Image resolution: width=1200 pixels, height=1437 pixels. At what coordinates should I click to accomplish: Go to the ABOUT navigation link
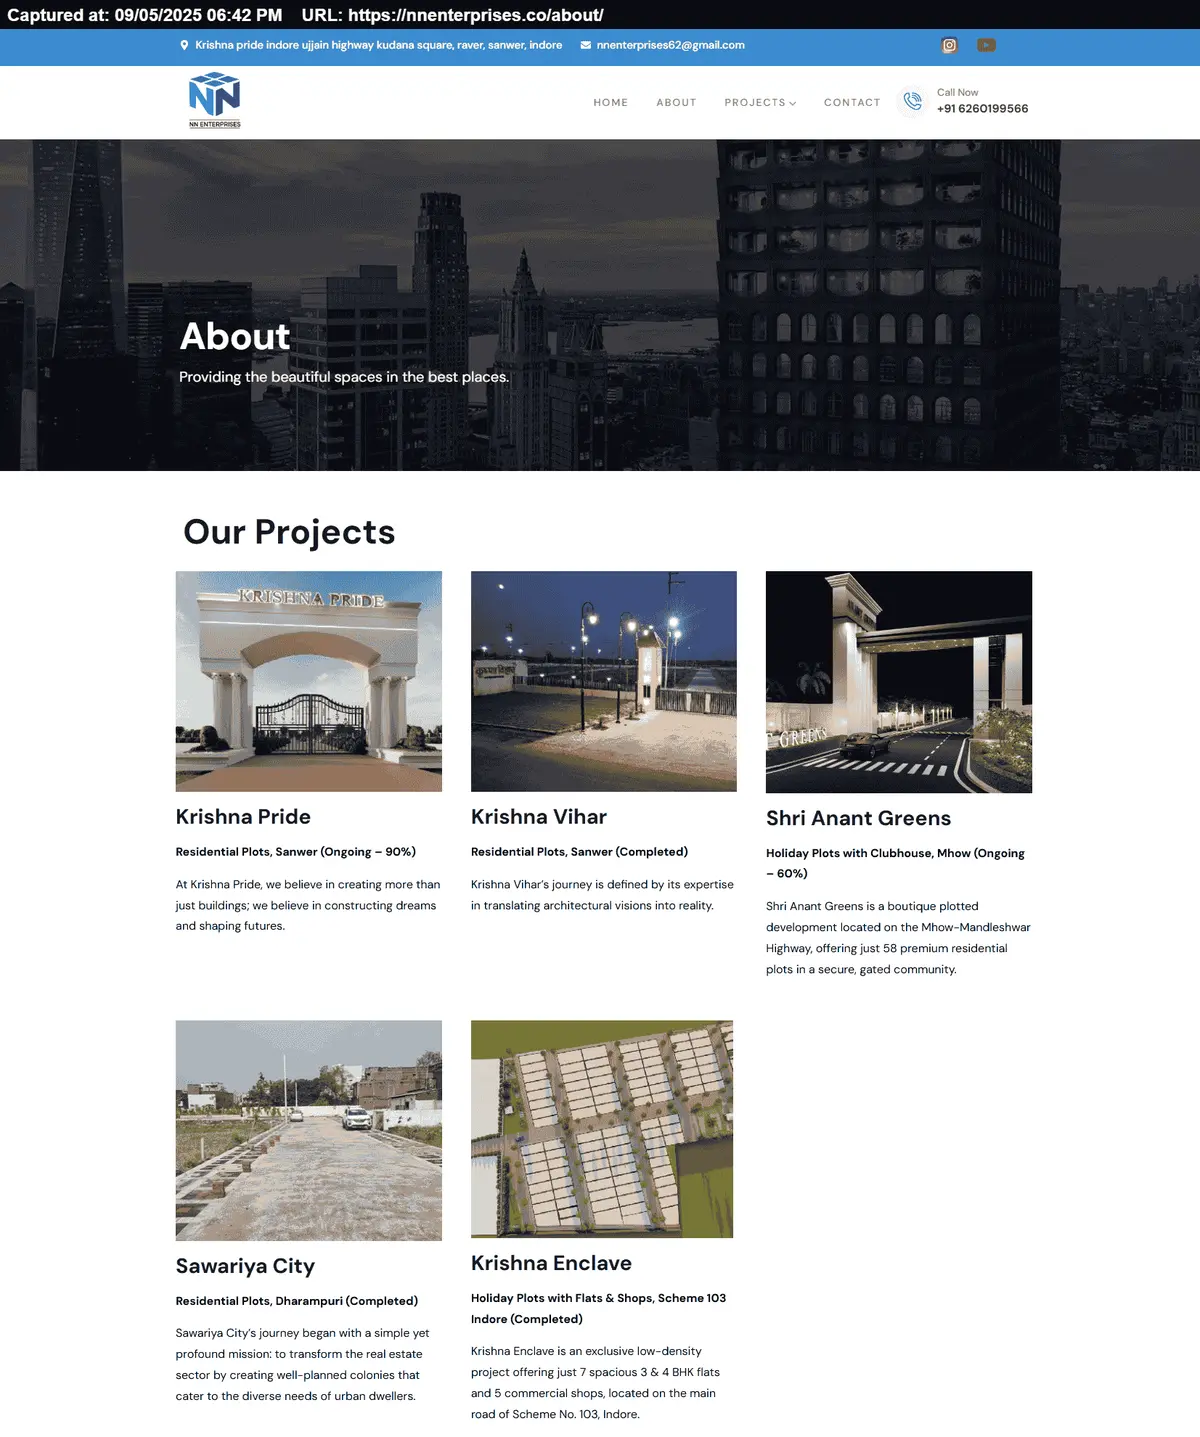tap(676, 102)
